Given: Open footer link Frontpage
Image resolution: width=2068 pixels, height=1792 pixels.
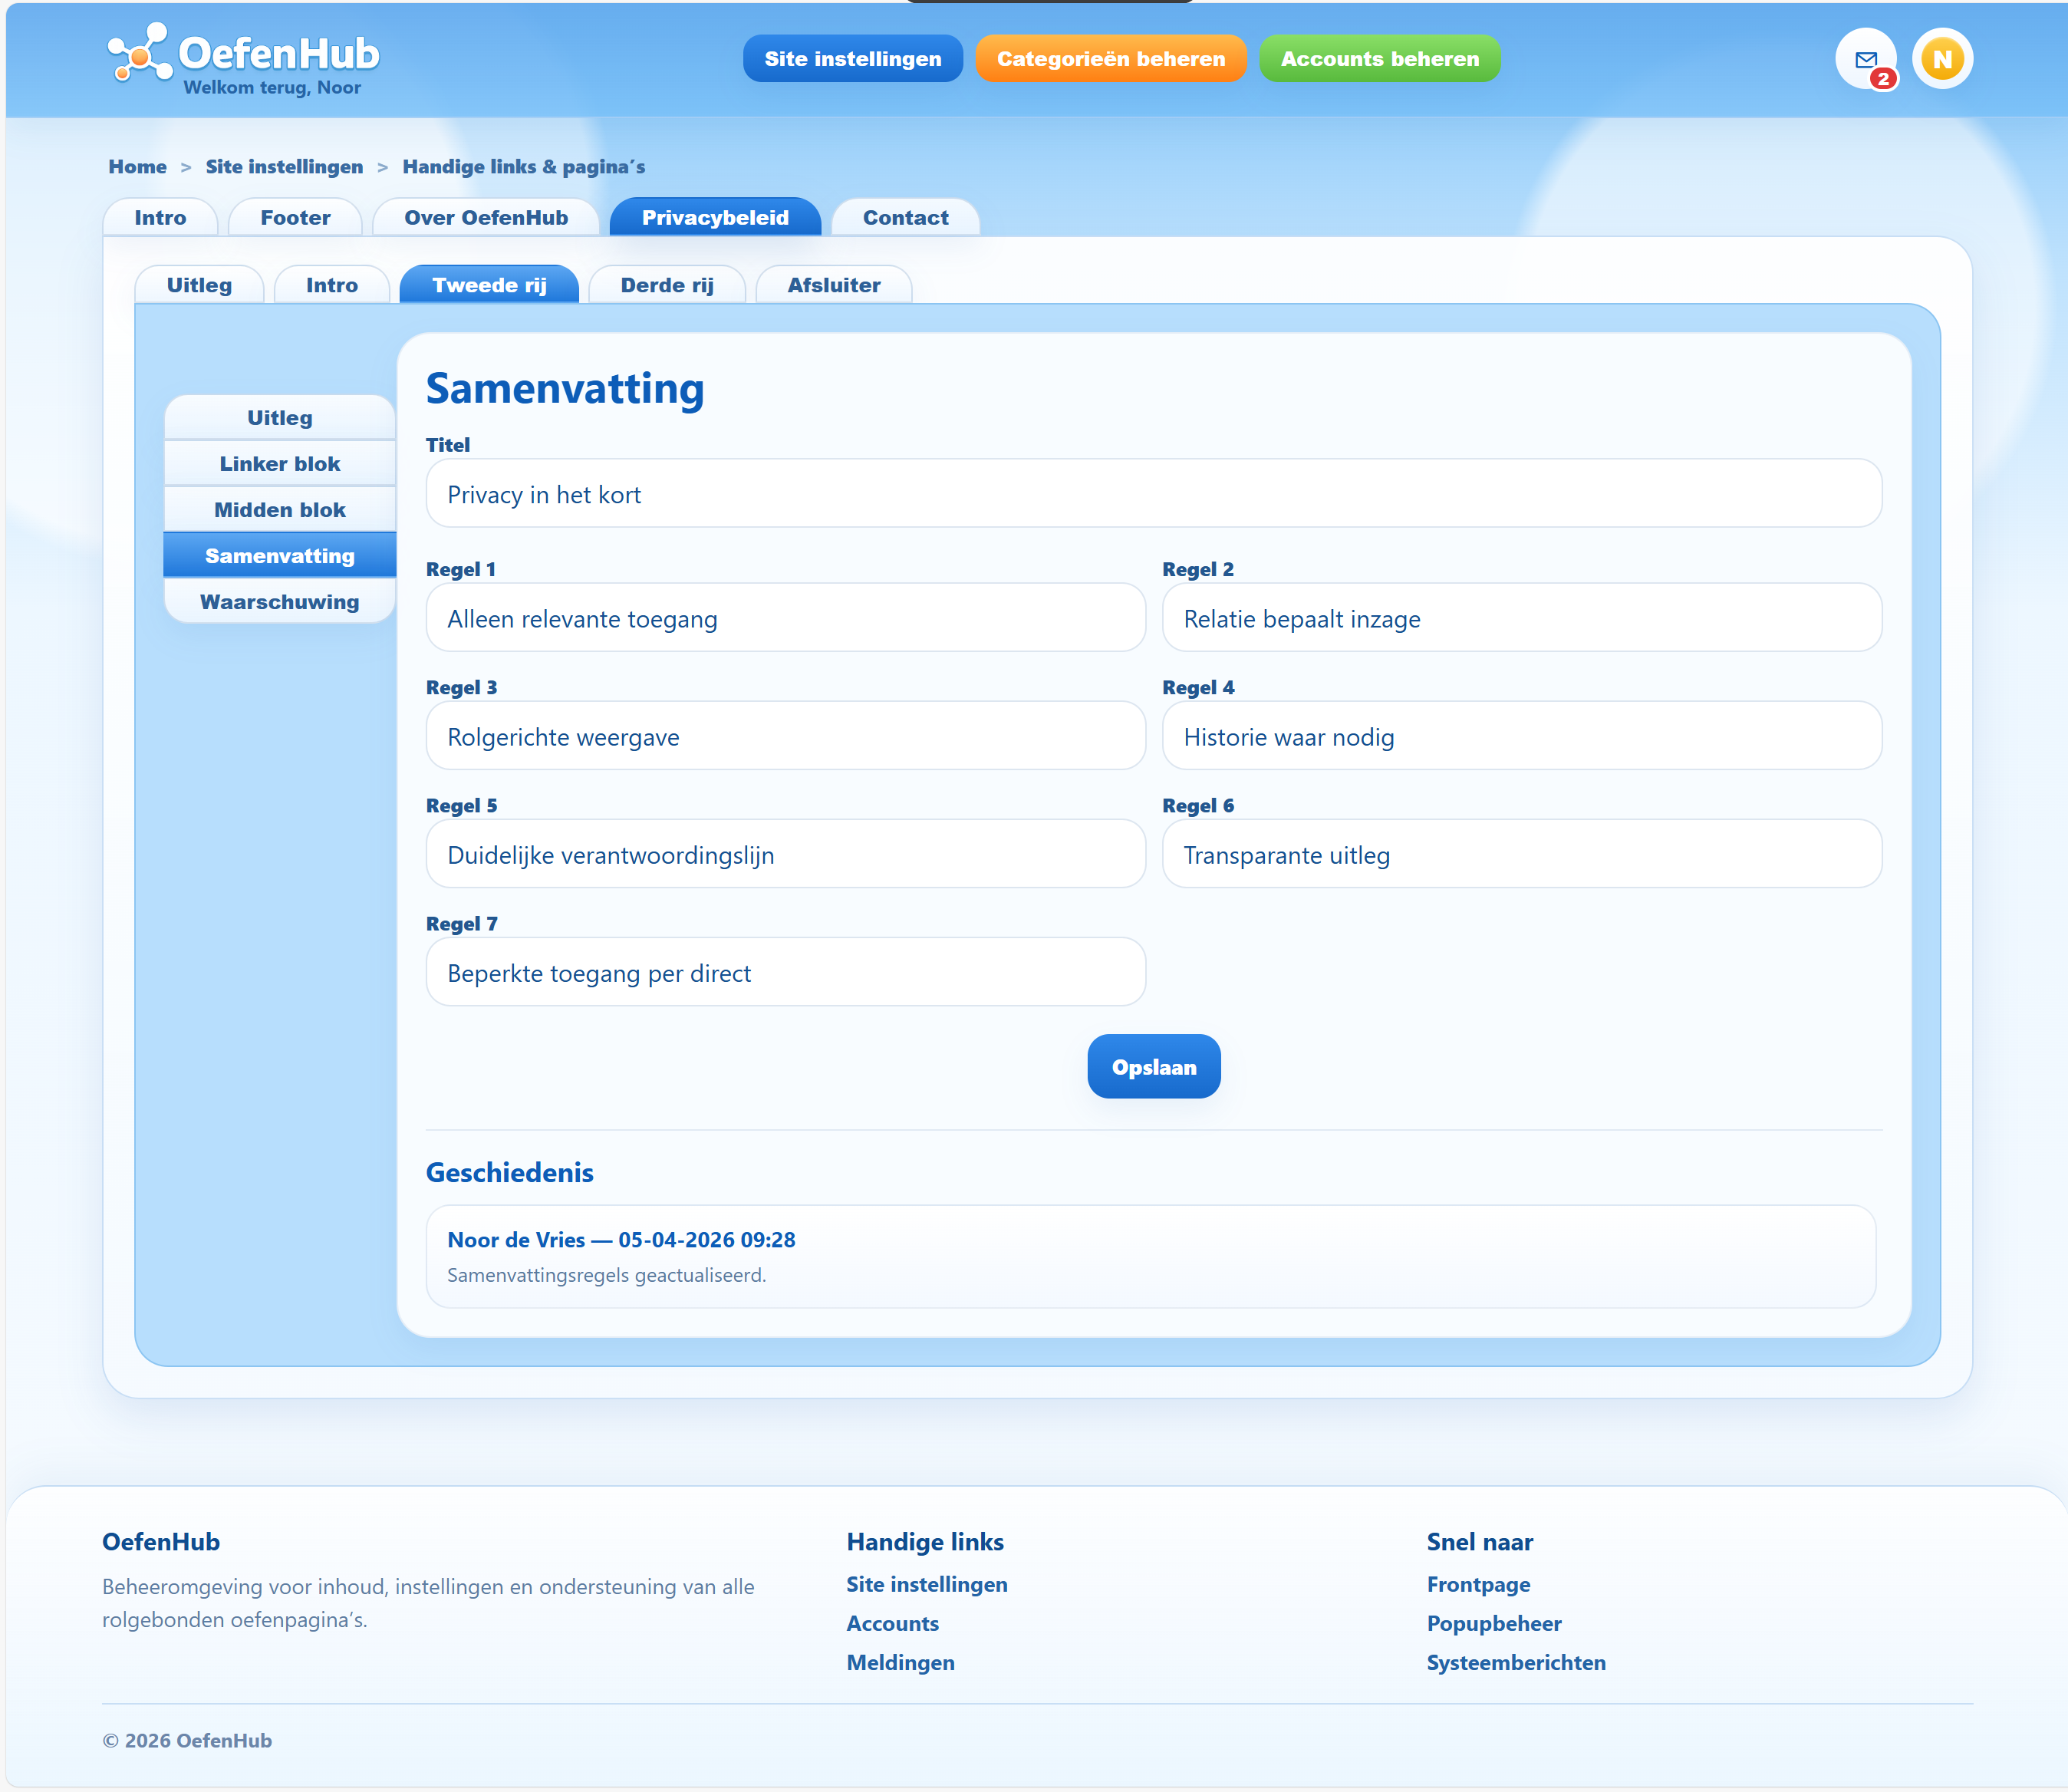Looking at the screenshot, I should [x=1479, y=1585].
